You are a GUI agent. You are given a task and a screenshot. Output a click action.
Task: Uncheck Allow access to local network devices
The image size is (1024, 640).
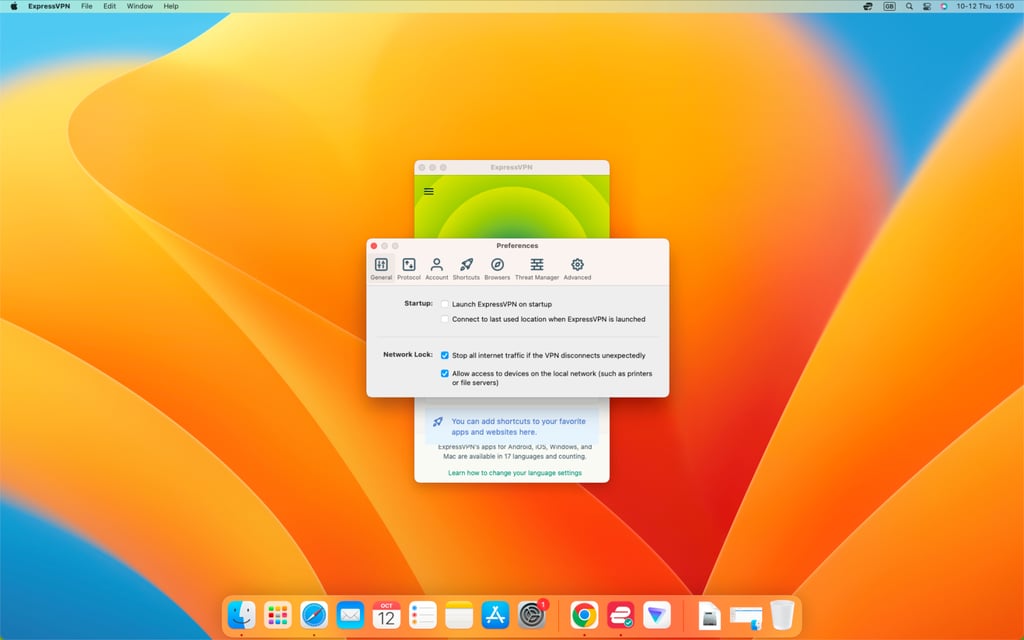click(x=445, y=374)
